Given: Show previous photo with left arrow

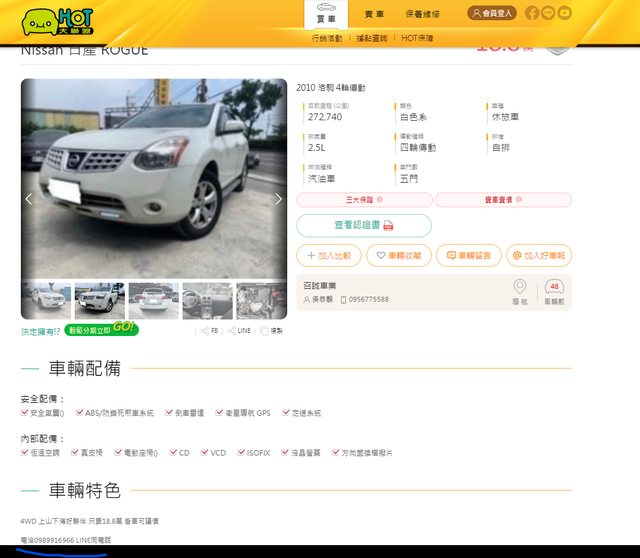Looking at the screenshot, I should click(x=29, y=199).
